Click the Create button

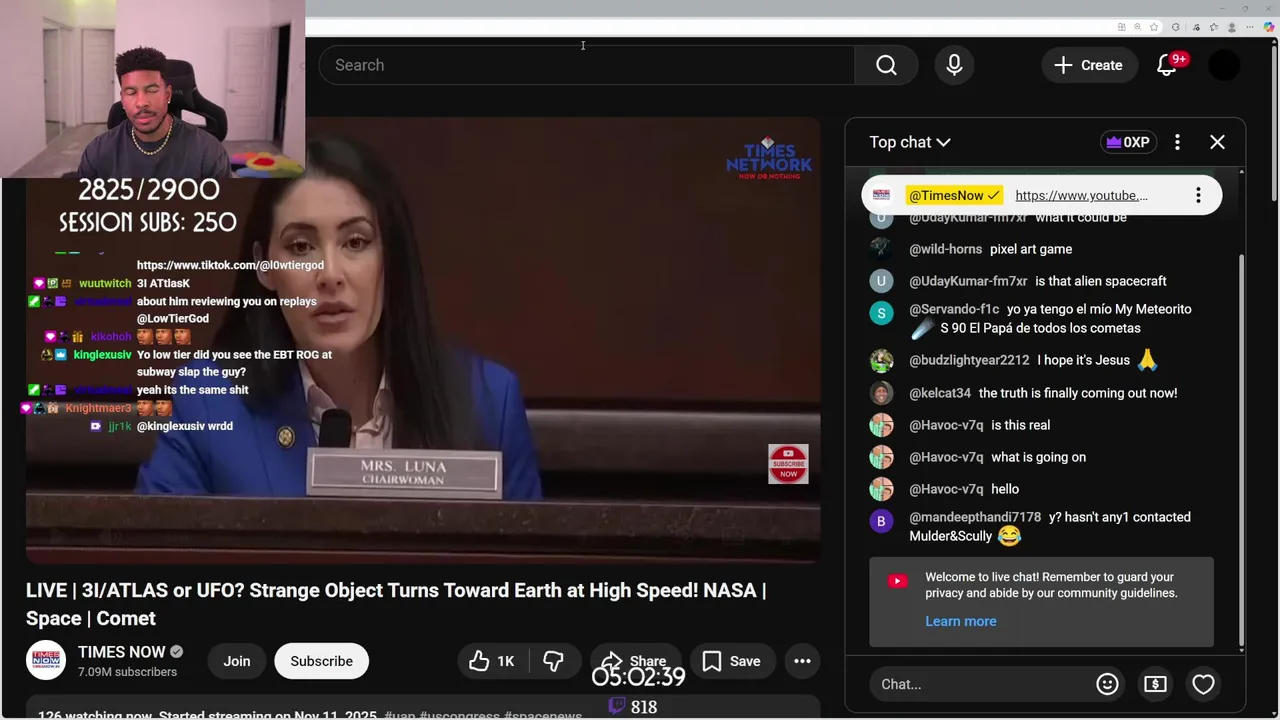[1089, 65]
